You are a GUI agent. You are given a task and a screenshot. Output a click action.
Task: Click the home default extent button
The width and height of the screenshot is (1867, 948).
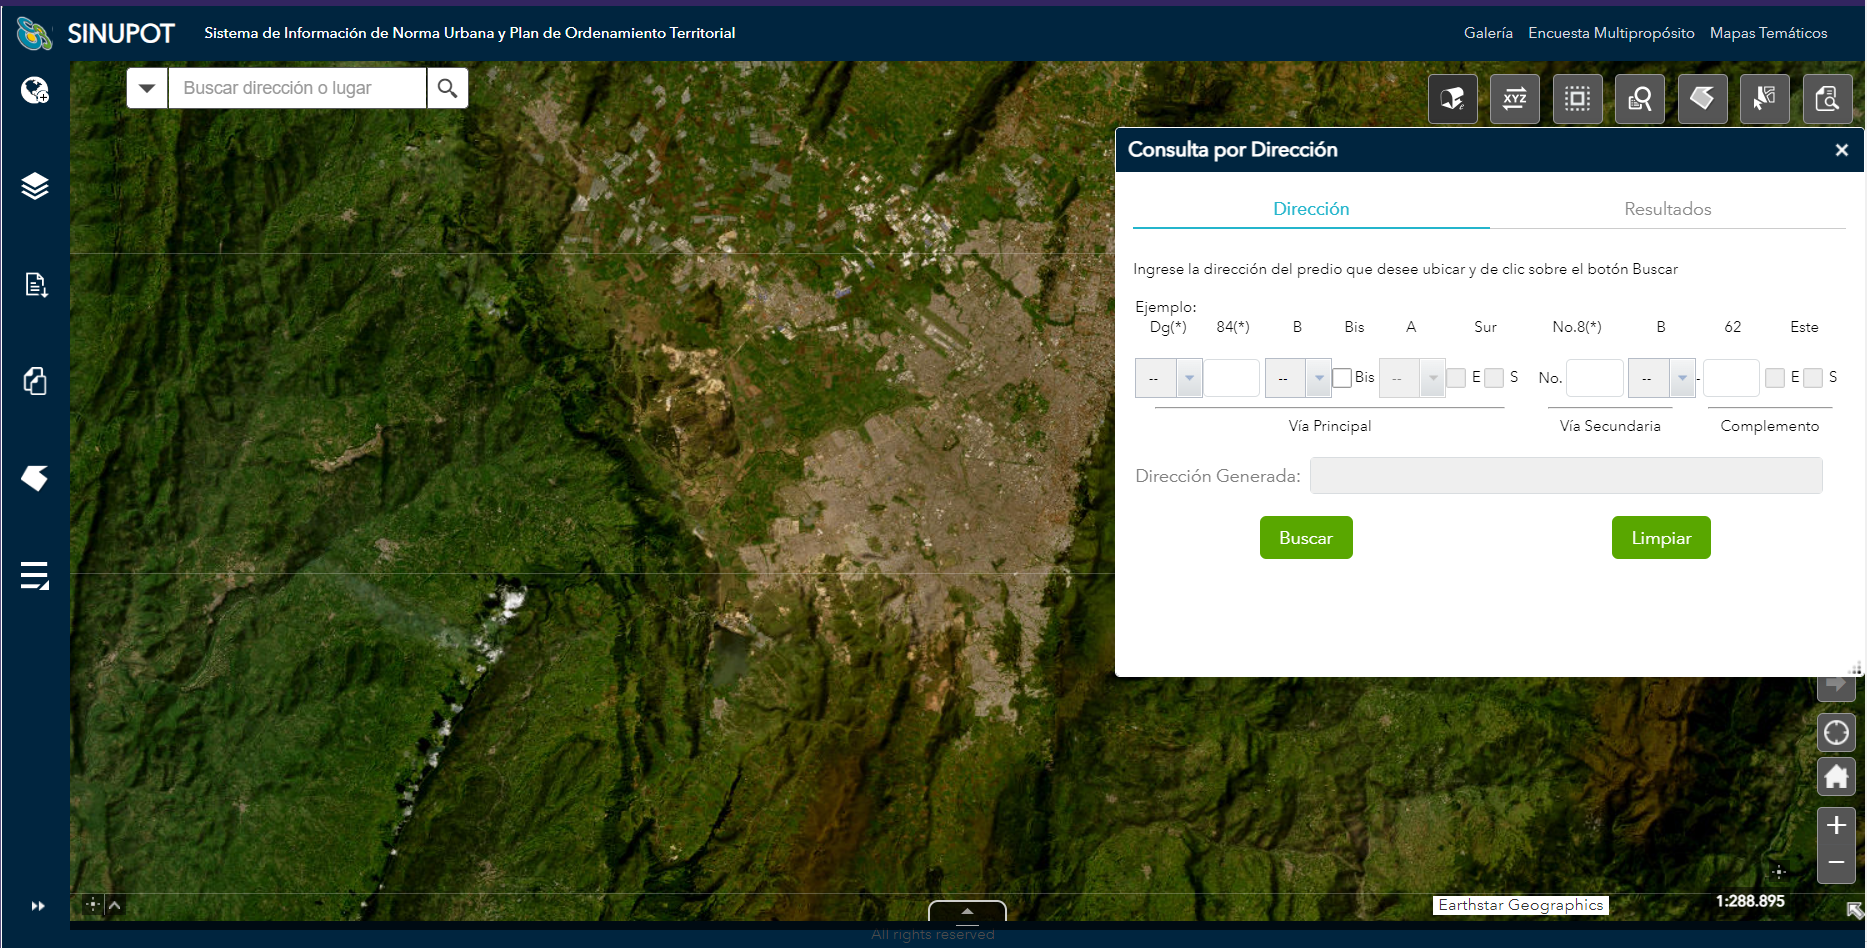tap(1836, 776)
